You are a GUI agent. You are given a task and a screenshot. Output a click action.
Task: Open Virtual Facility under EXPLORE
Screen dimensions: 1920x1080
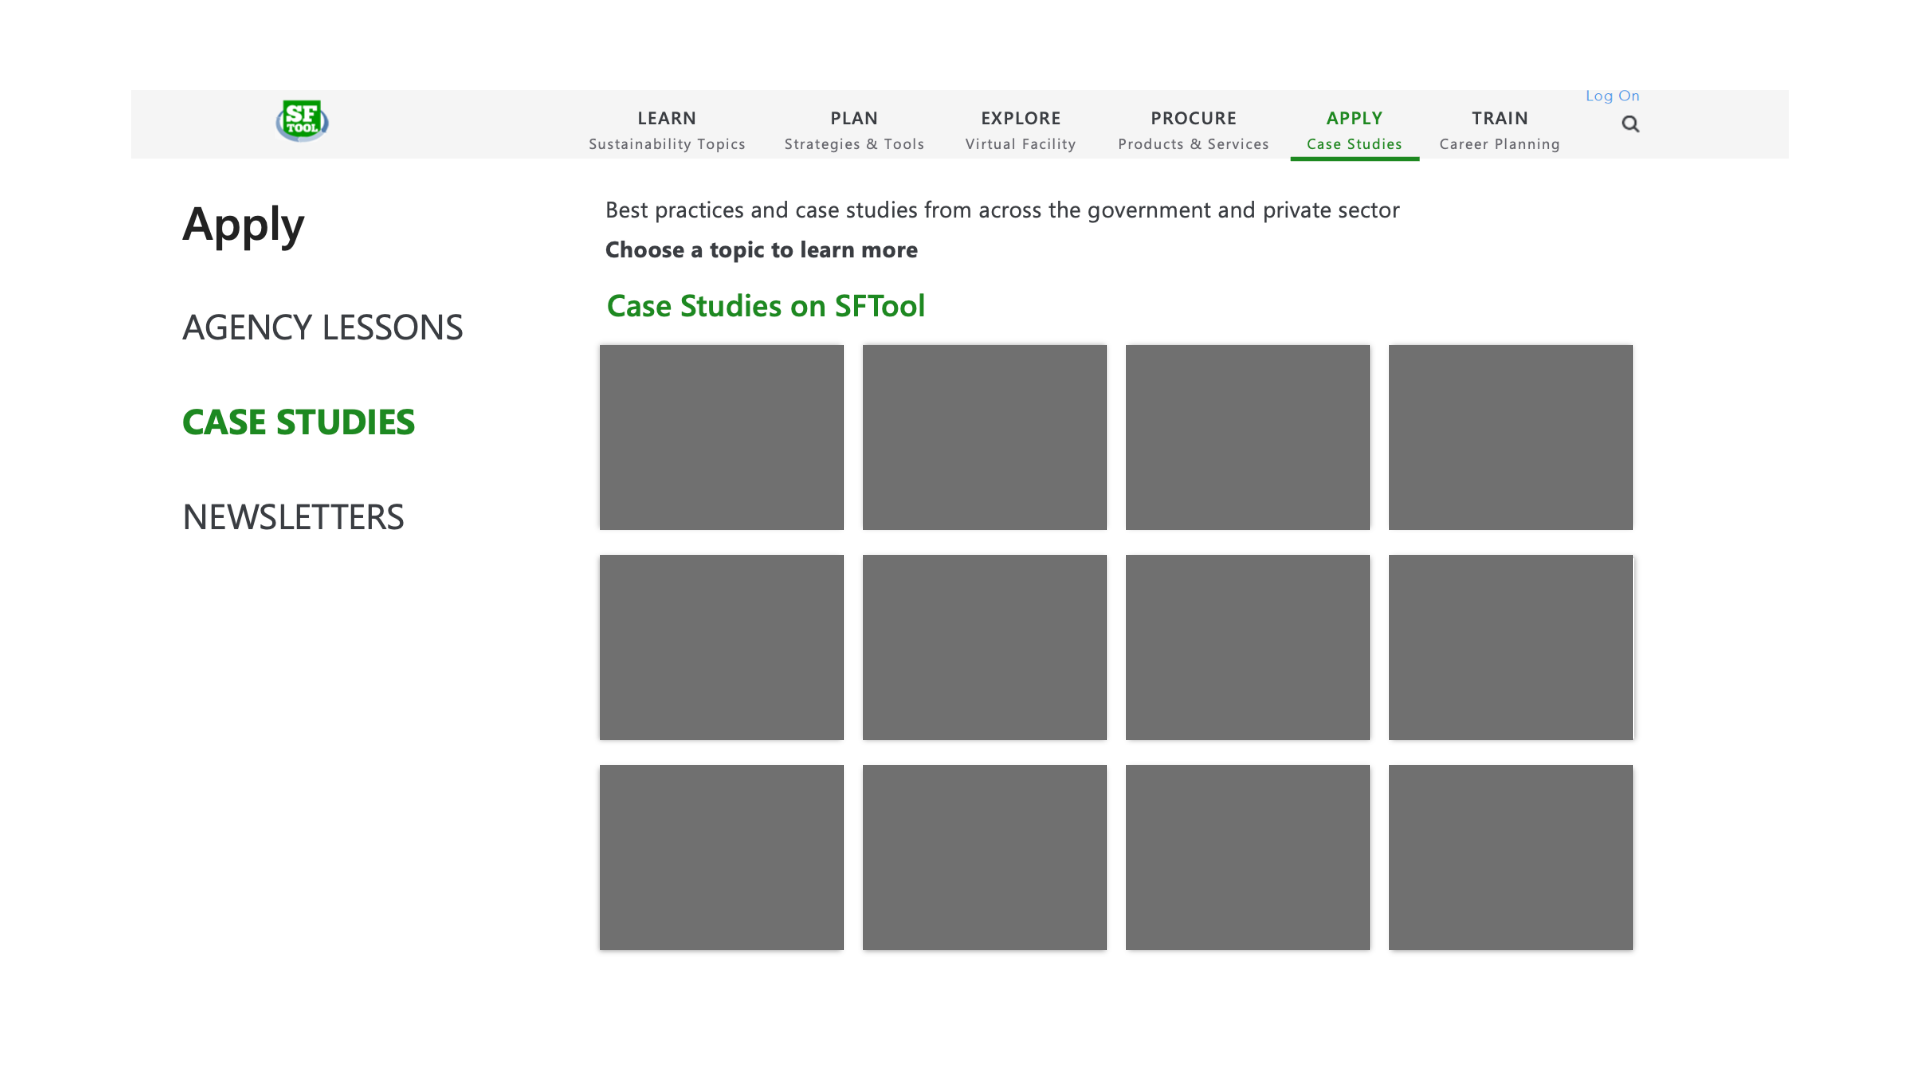tap(1020, 144)
